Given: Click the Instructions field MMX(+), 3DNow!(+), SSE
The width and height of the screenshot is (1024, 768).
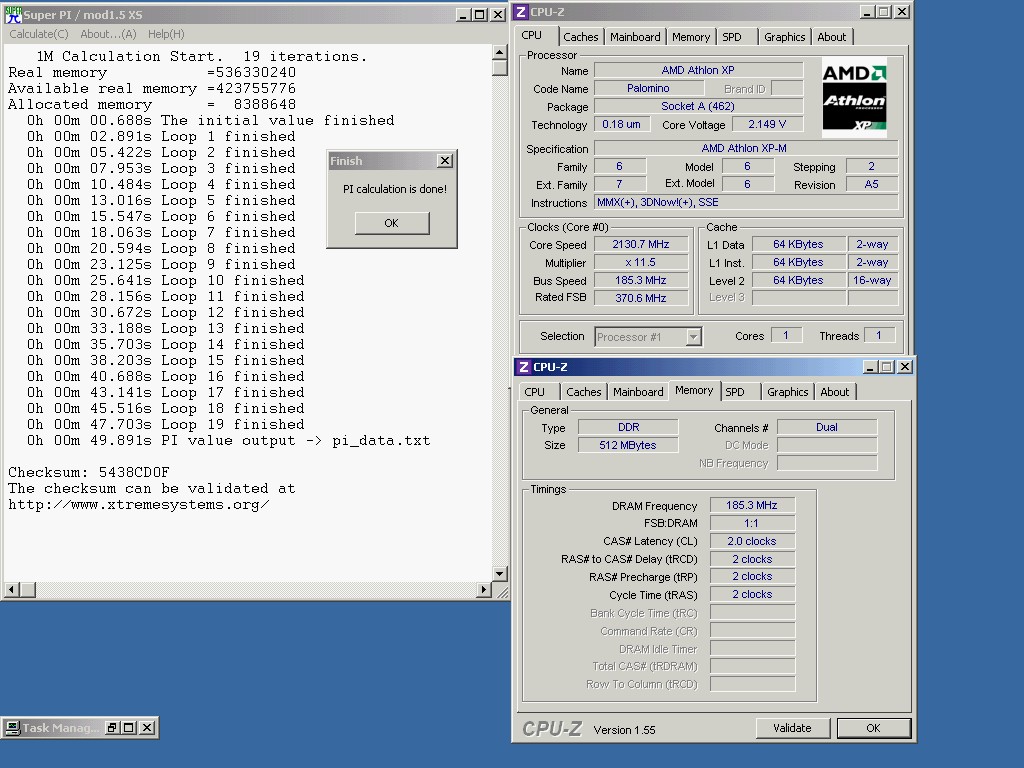Looking at the screenshot, I should [745, 202].
